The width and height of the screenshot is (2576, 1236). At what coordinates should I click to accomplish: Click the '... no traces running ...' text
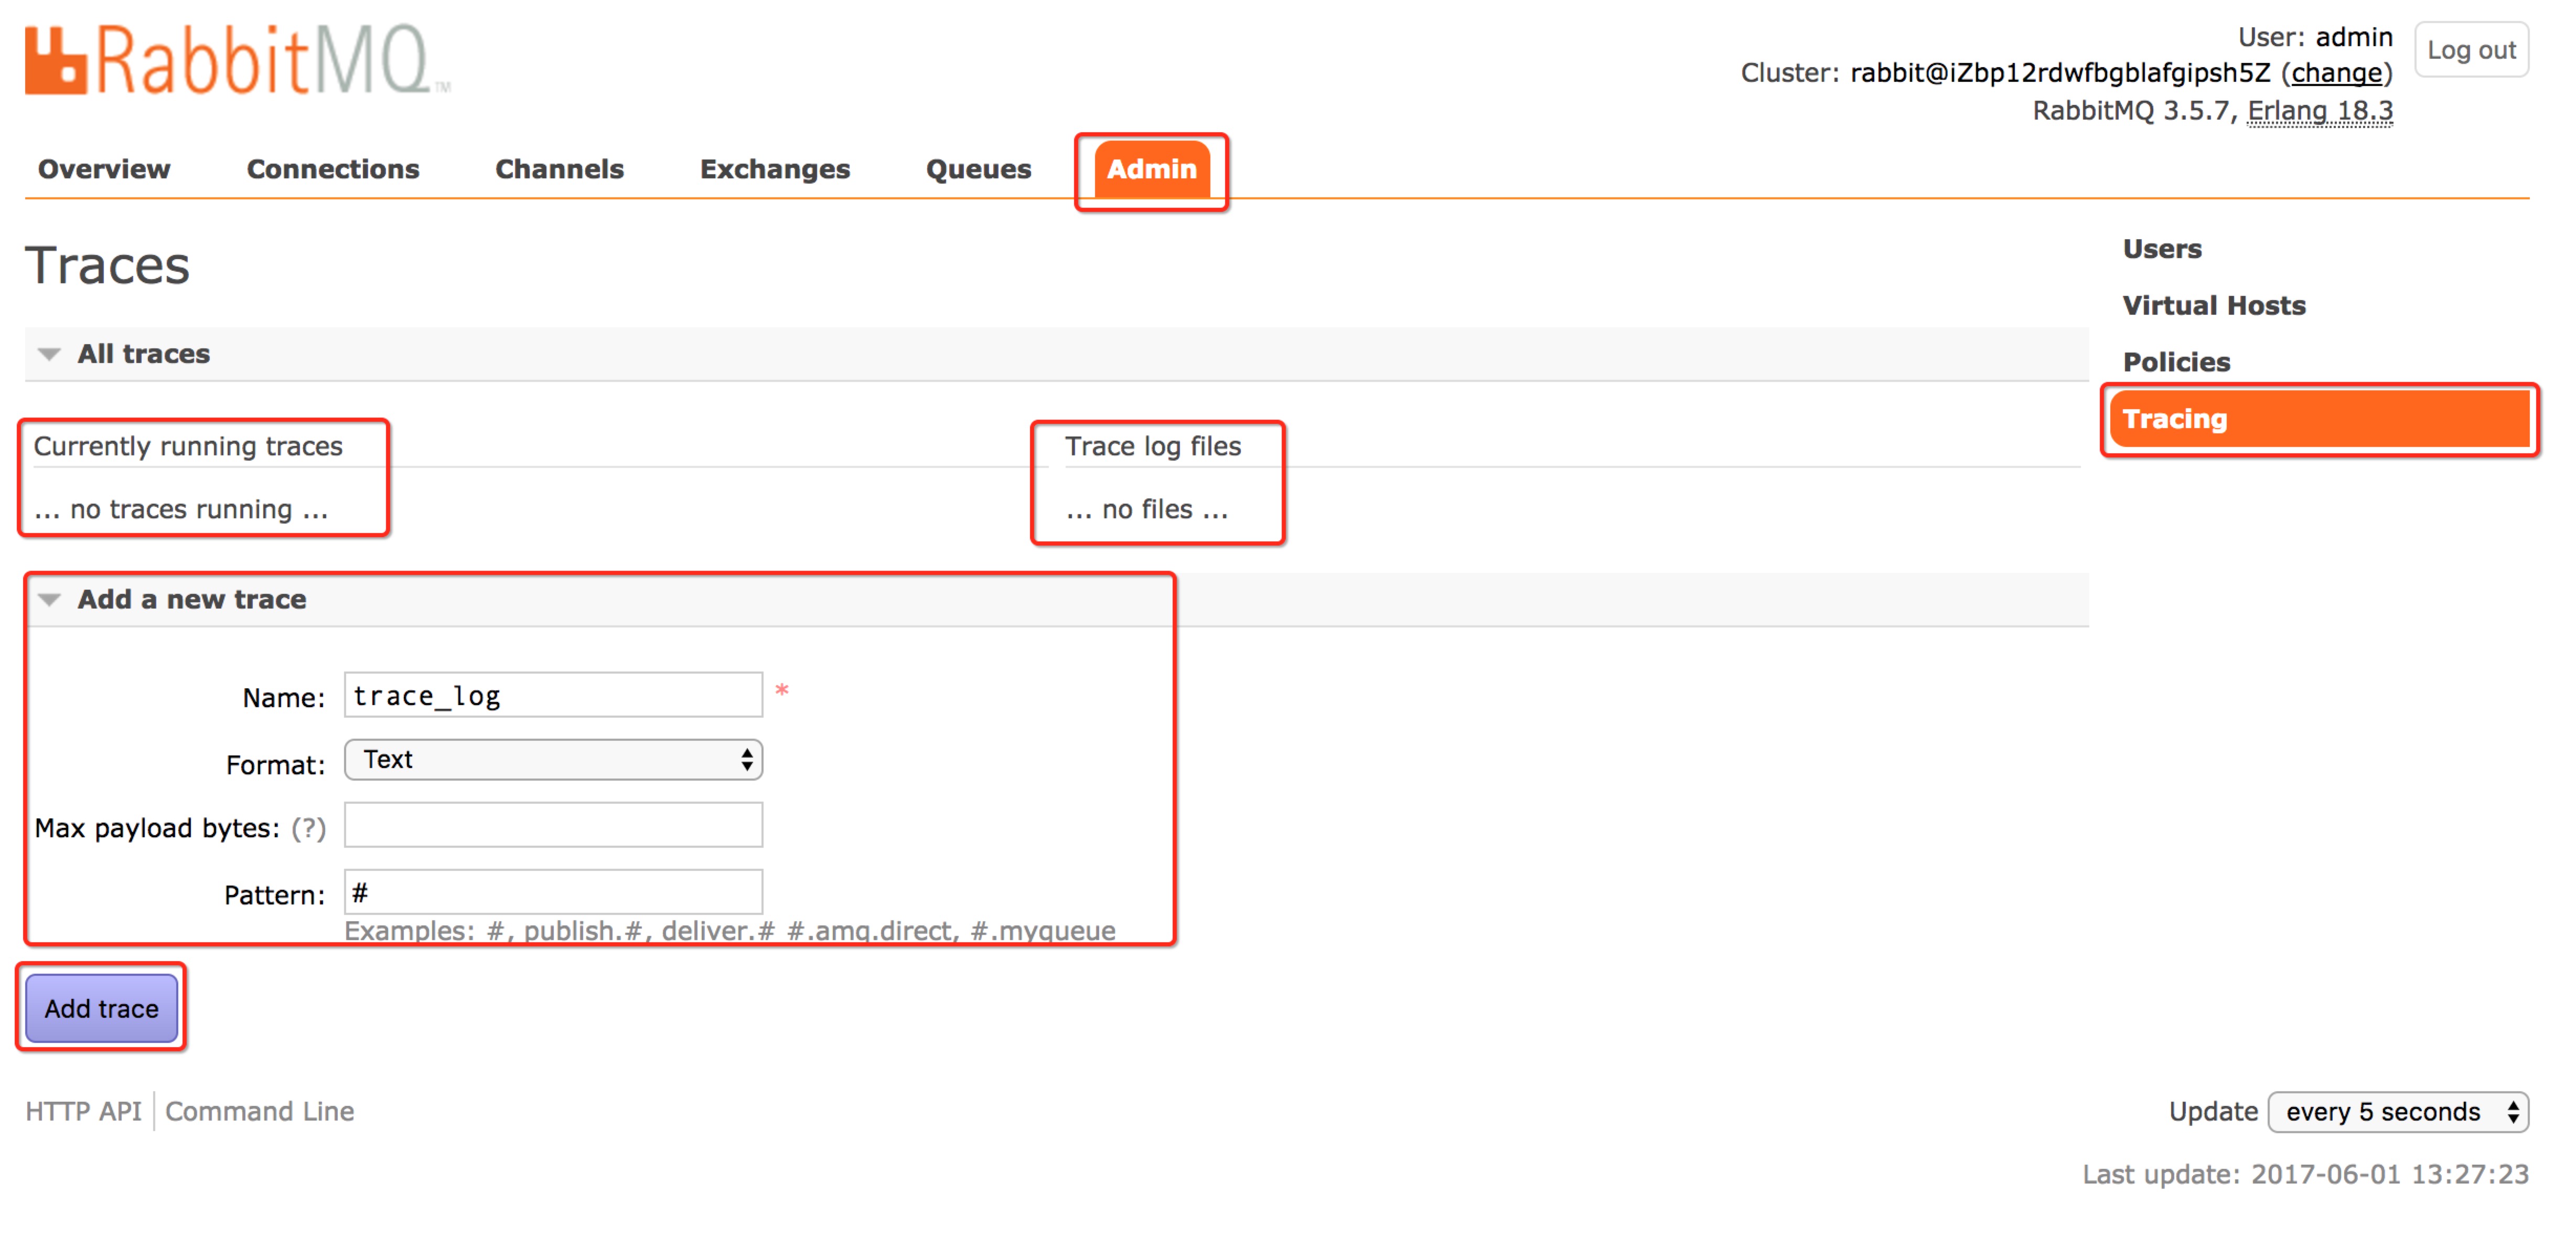[x=181, y=509]
